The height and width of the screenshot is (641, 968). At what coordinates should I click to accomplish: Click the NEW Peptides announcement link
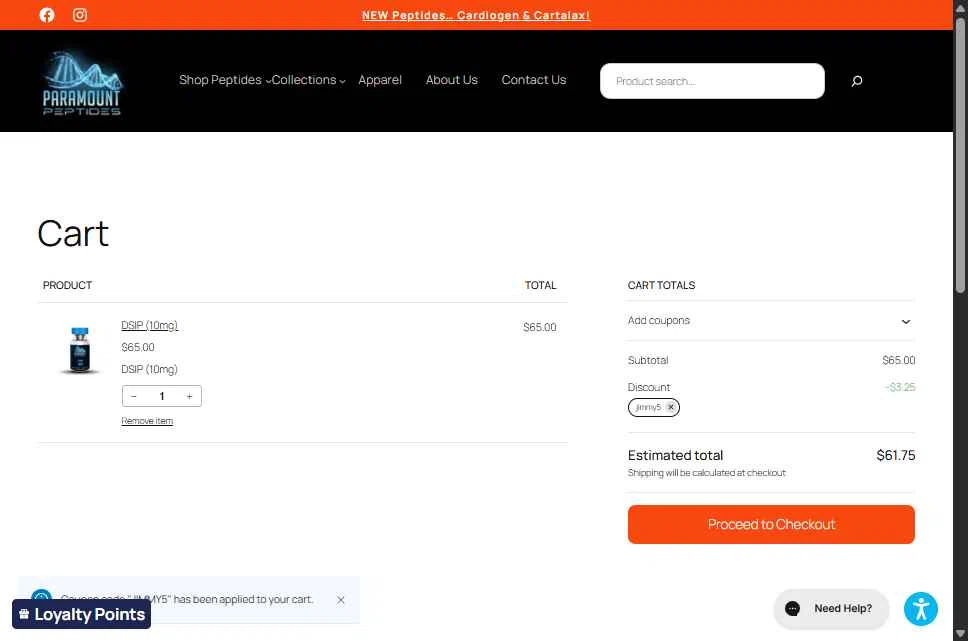tap(476, 15)
